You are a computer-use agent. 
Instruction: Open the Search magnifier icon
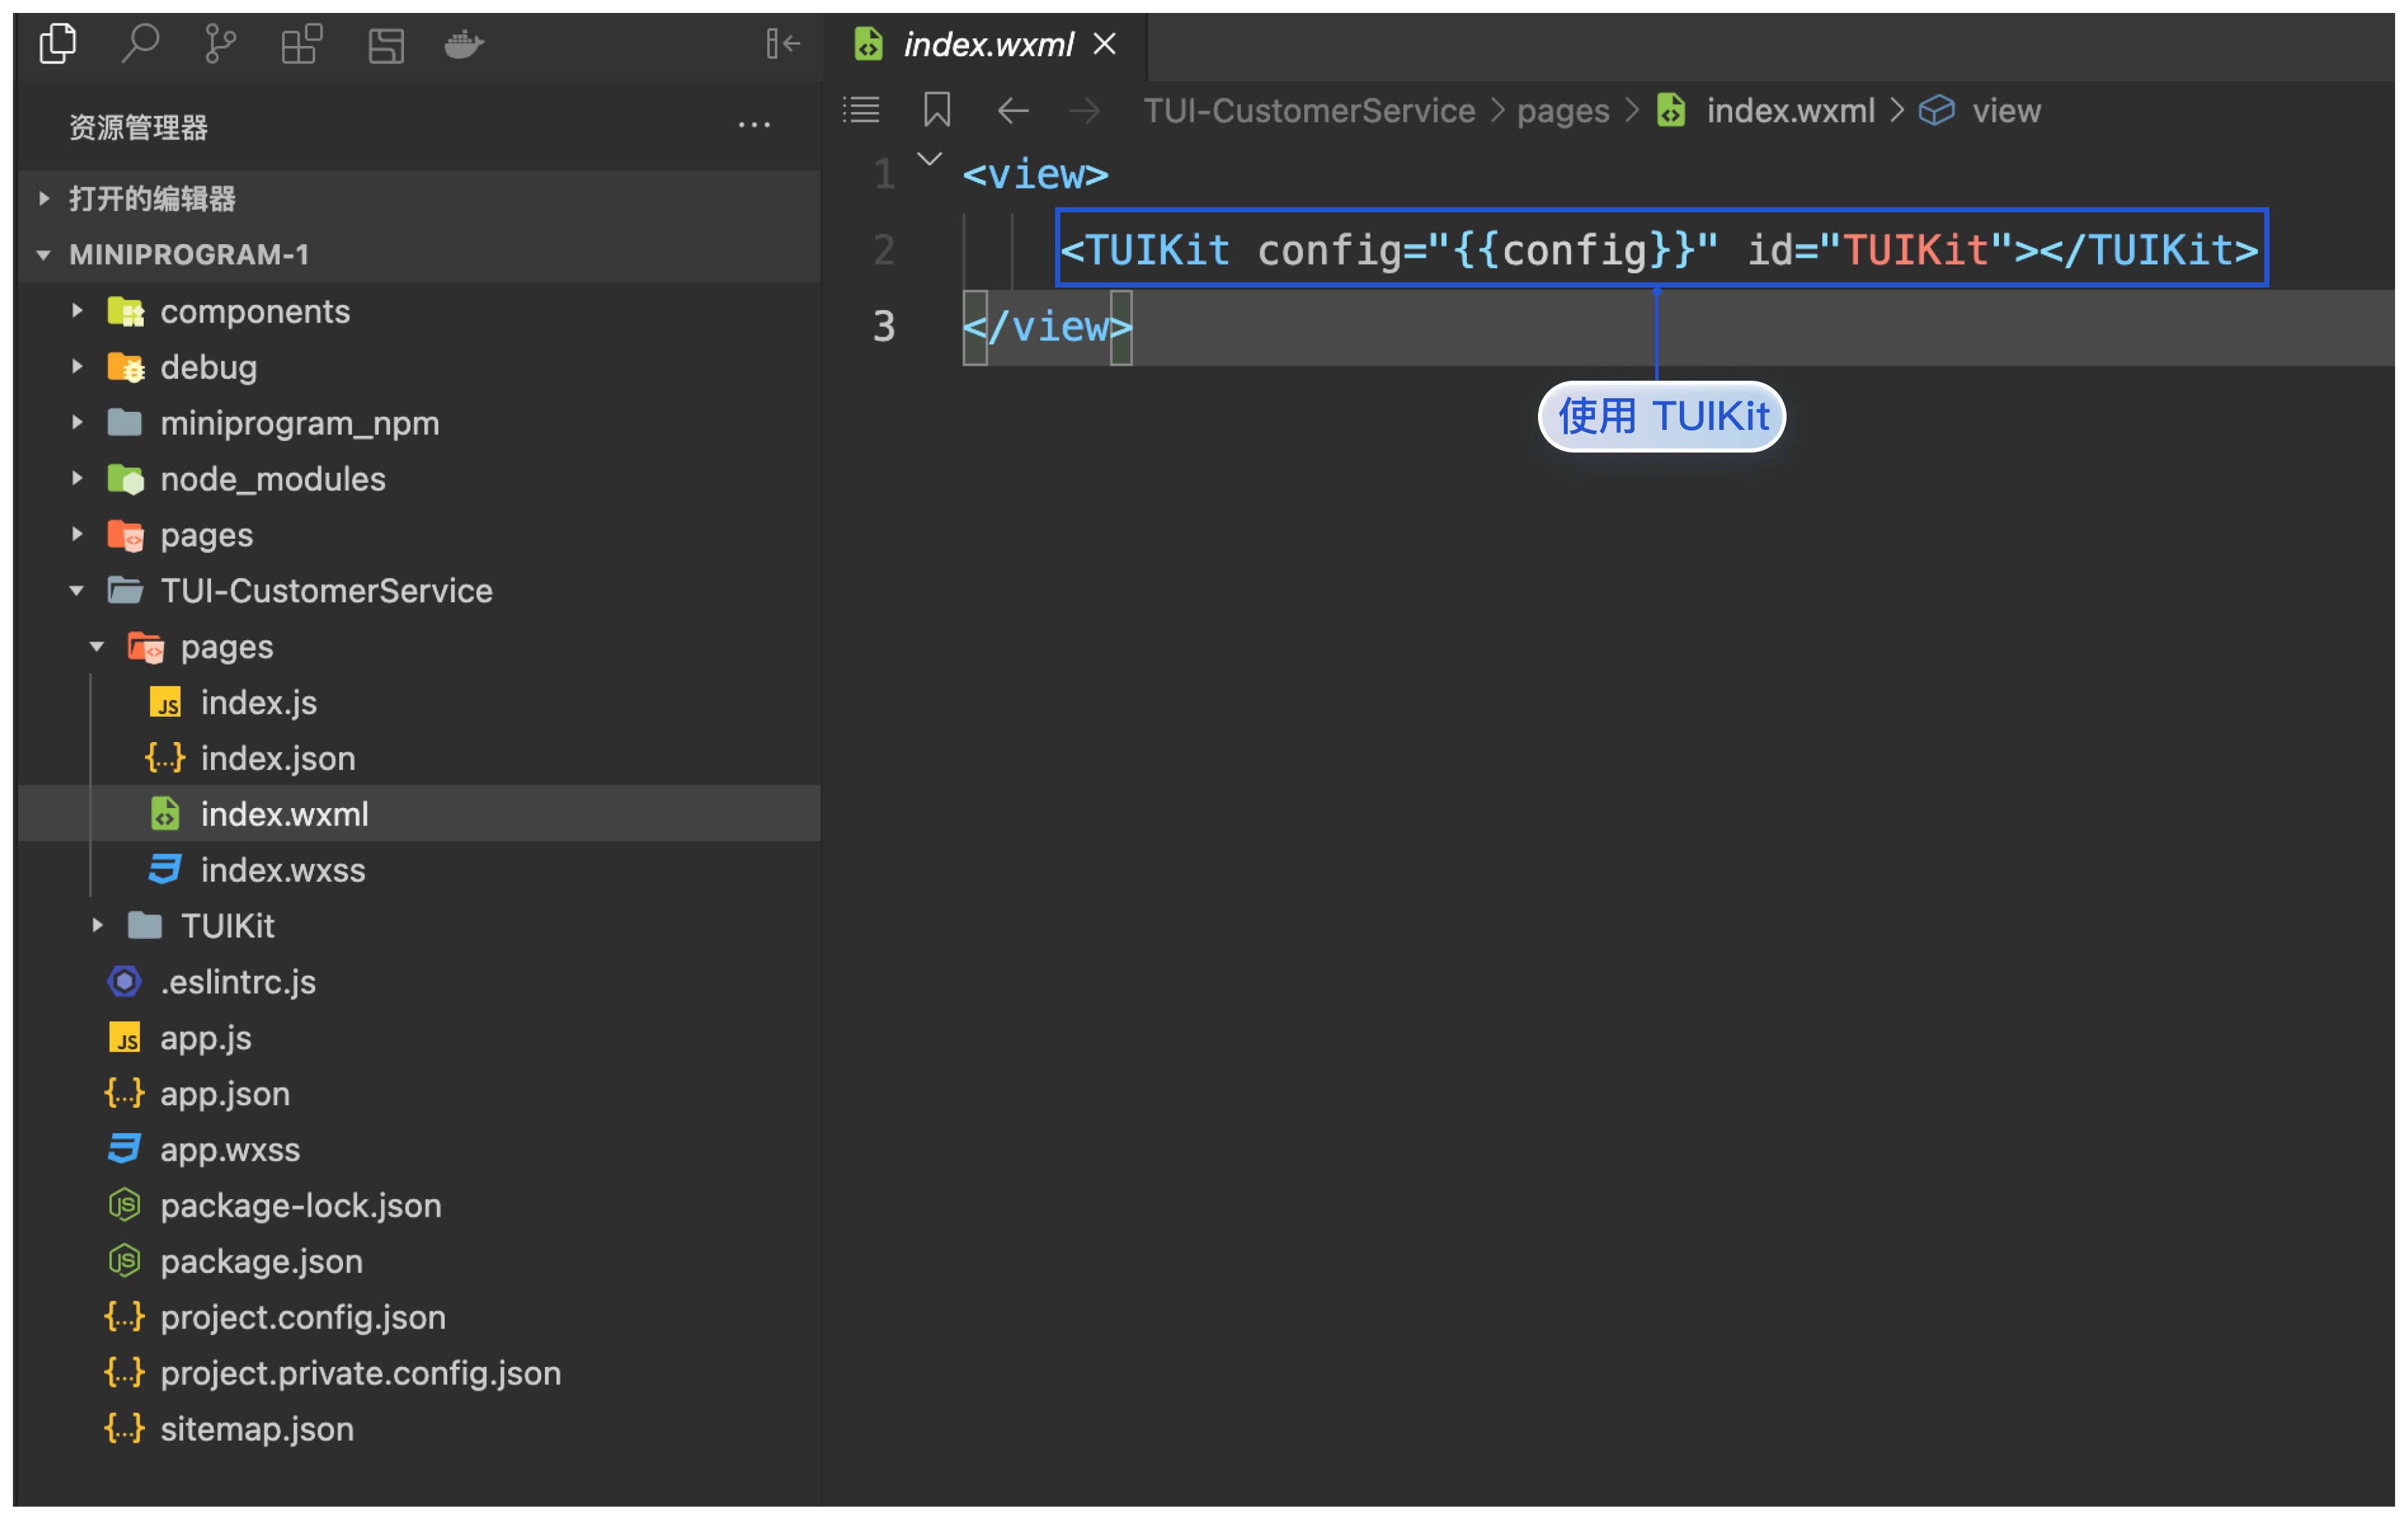pos(140,44)
